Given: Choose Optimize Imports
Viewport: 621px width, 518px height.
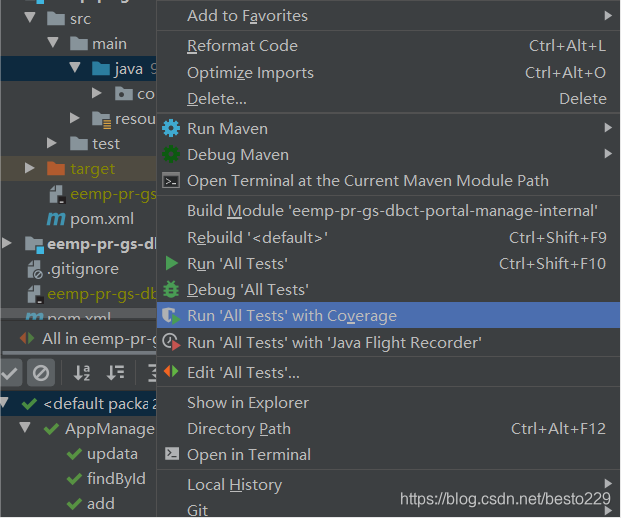Looking at the screenshot, I should (388, 72).
